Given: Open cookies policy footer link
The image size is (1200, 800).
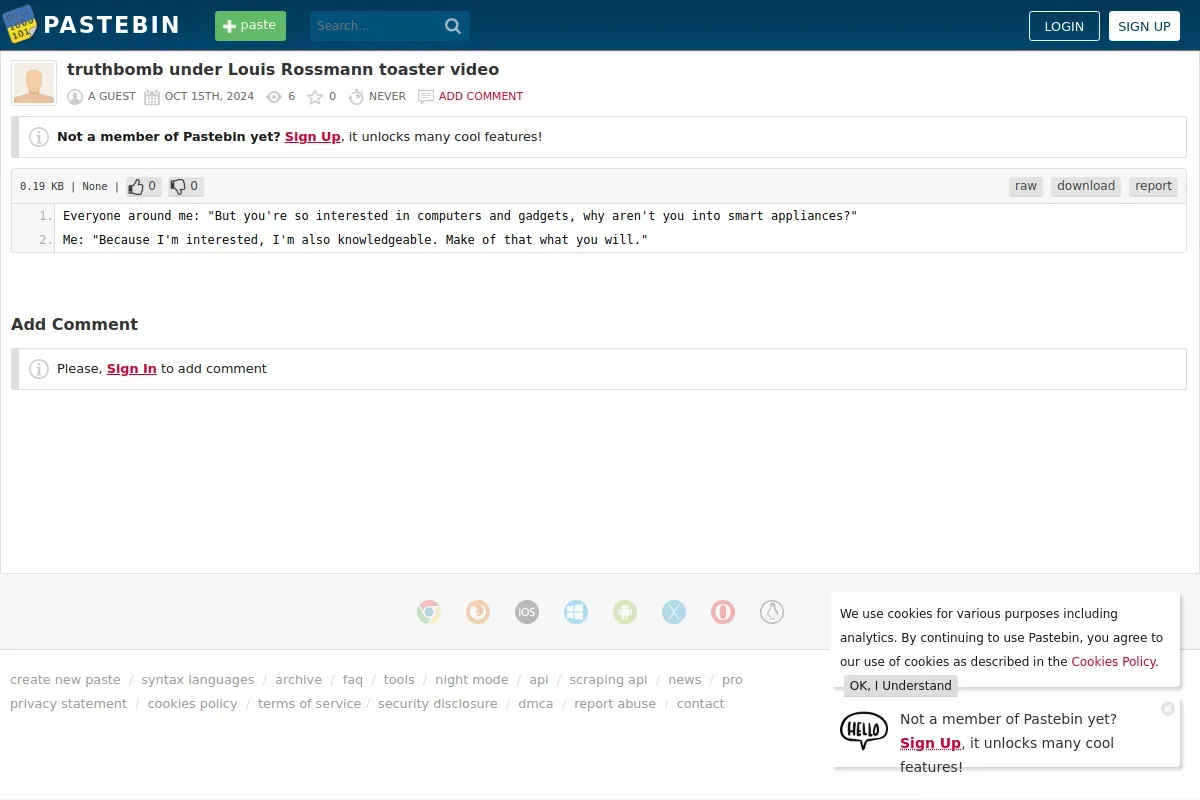Looking at the screenshot, I should (x=193, y=704).
